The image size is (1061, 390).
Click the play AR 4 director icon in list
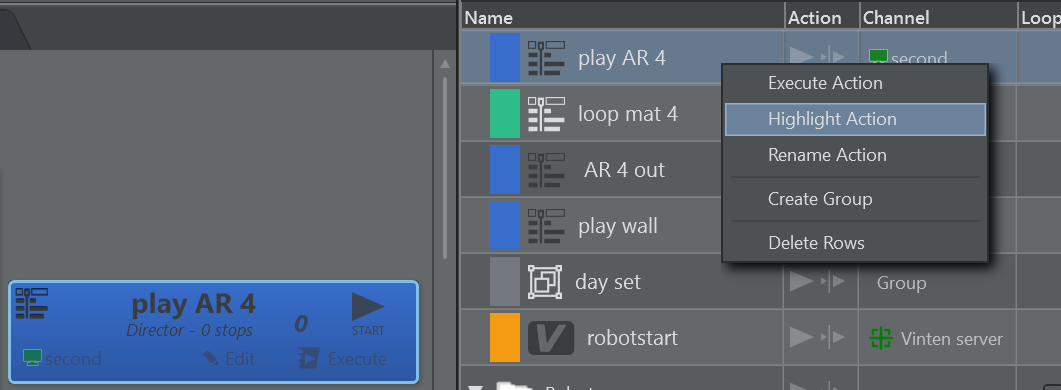click(545, 58)
